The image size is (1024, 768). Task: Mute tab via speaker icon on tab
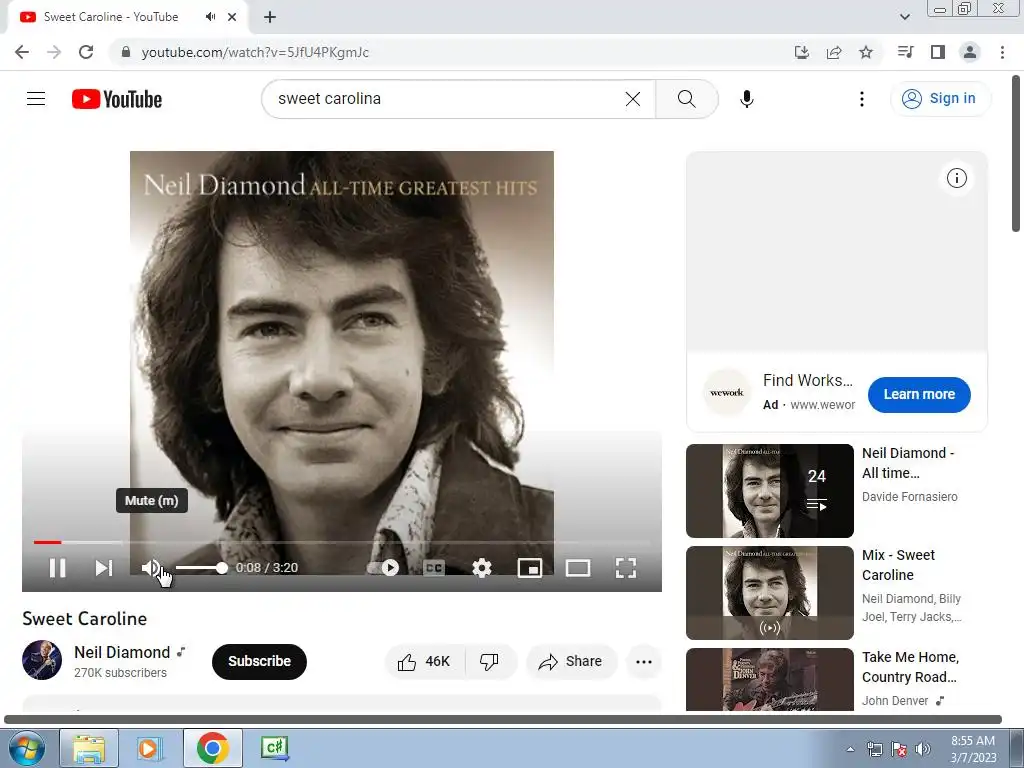(x=210, y=17)
